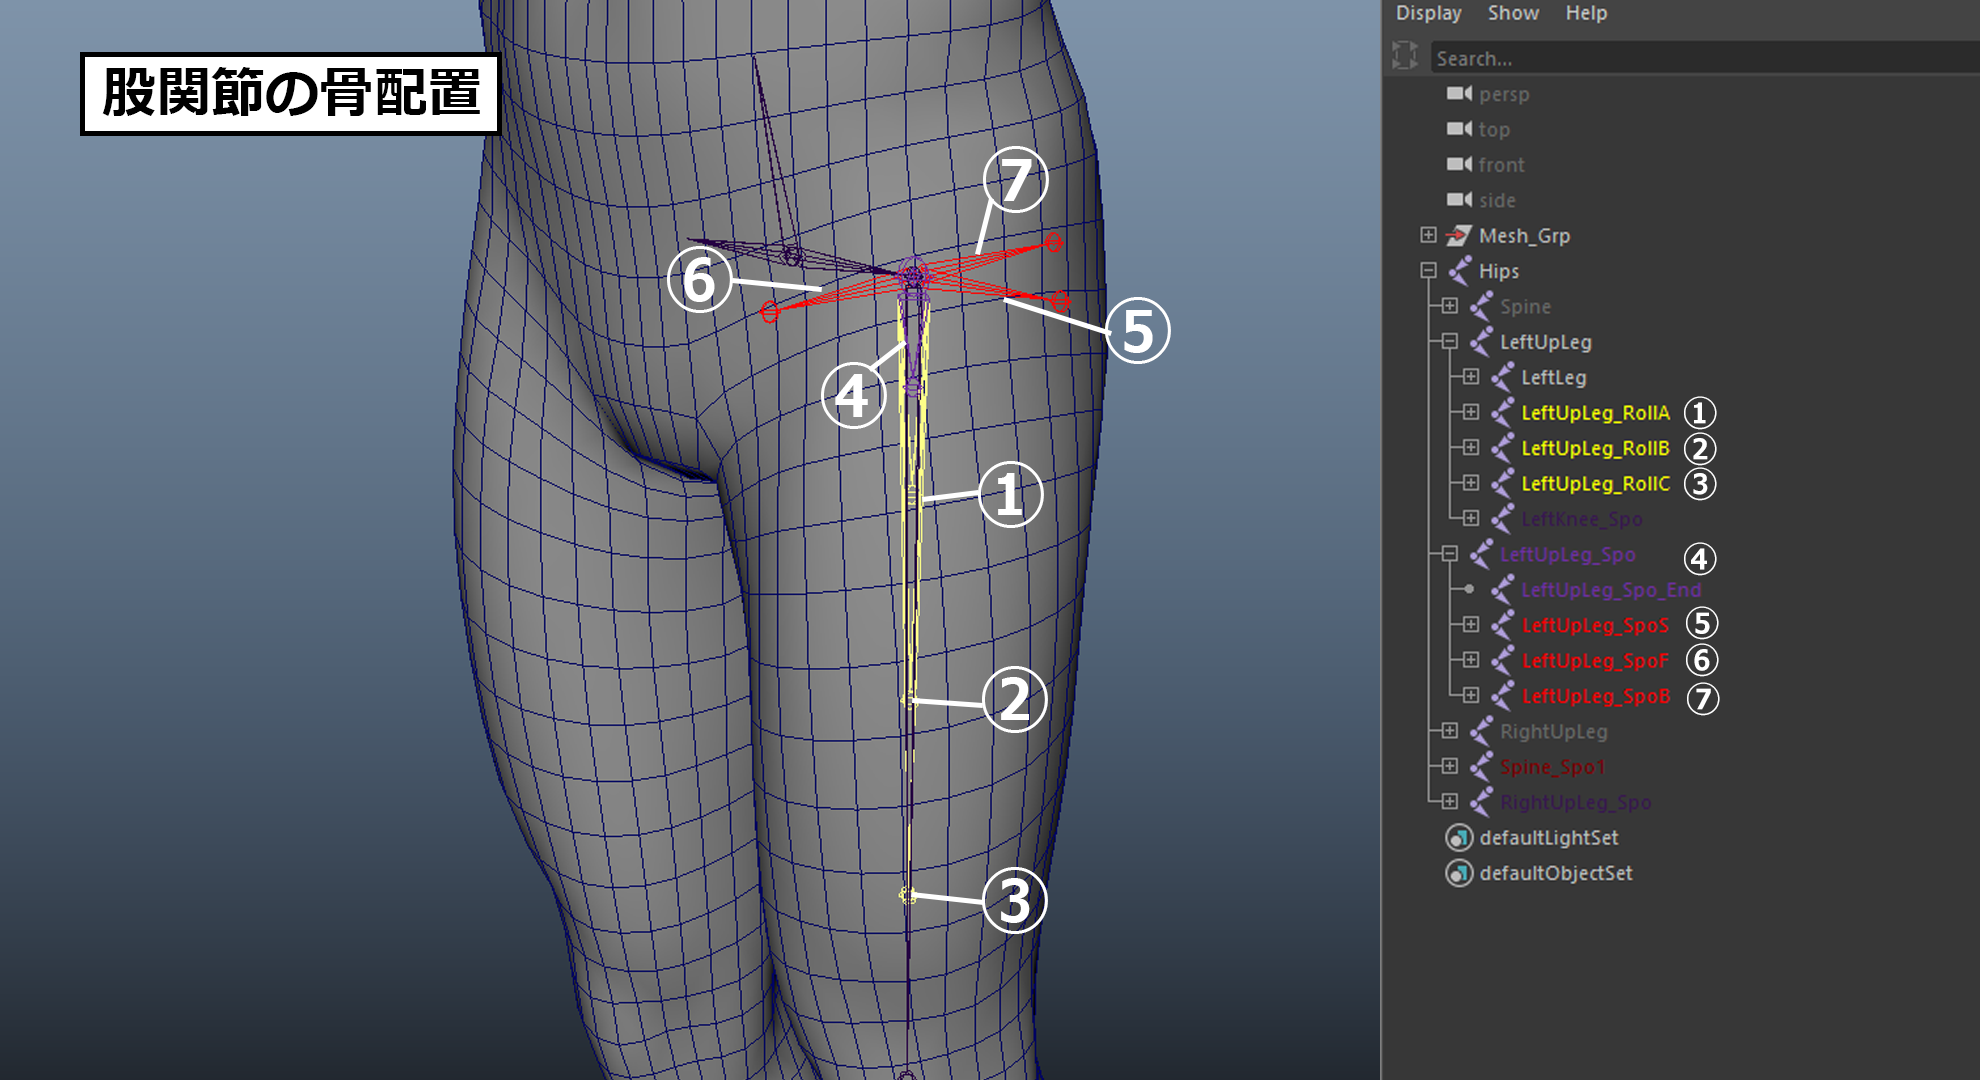The height and width of the screenshot is (1080, 1980).
Task: Click the front camera icon
Action: click(x=1459, y=164)
